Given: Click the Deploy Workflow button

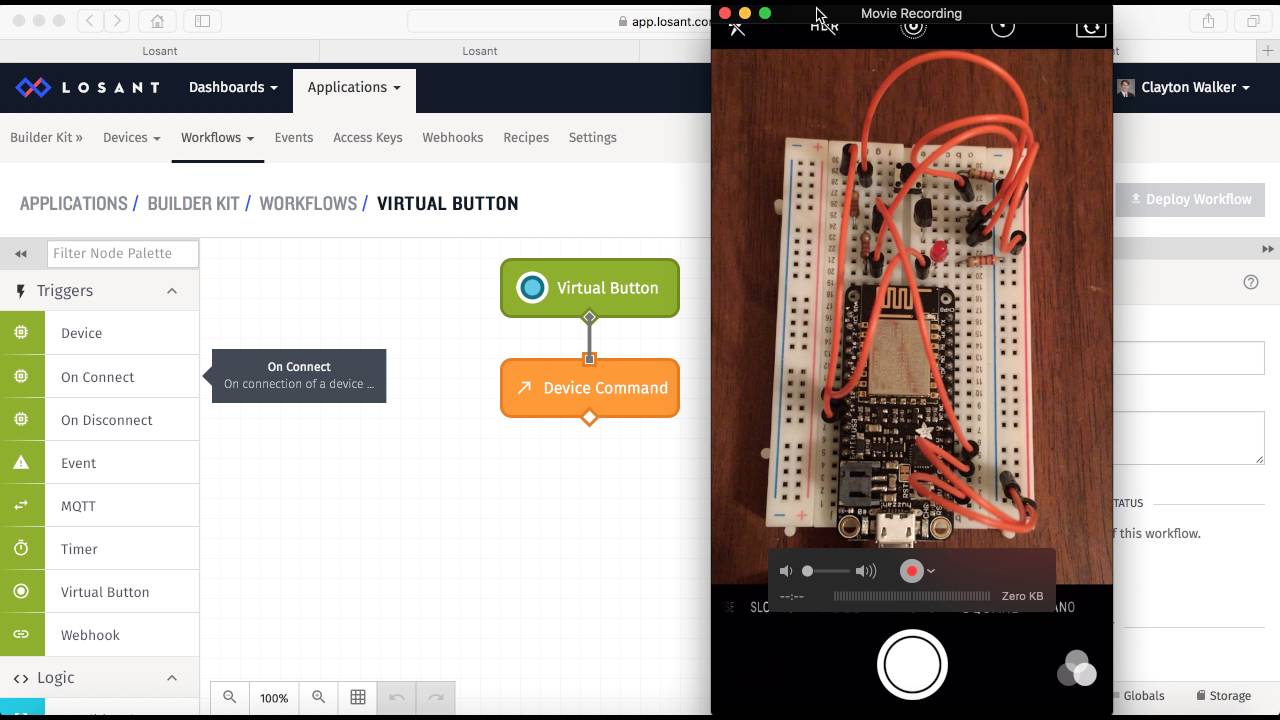Looking at the screenshot, I should pyautogui.click(x=1190, y=199).
